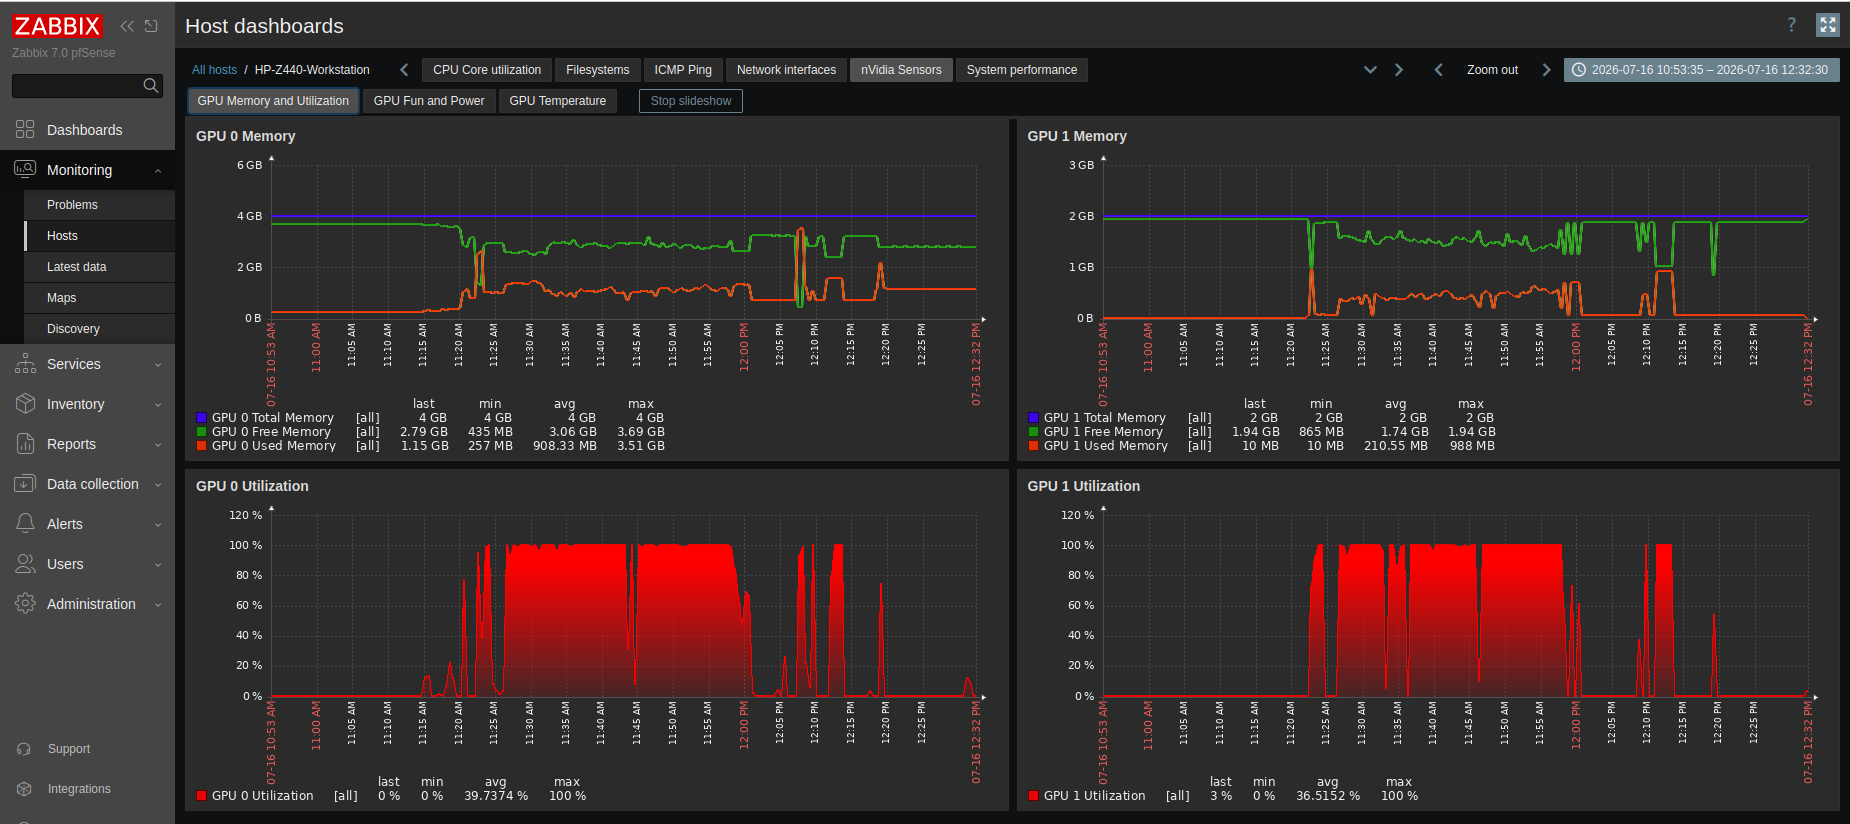
Task: Click Stop slideshow button
Action: (691, 101)
